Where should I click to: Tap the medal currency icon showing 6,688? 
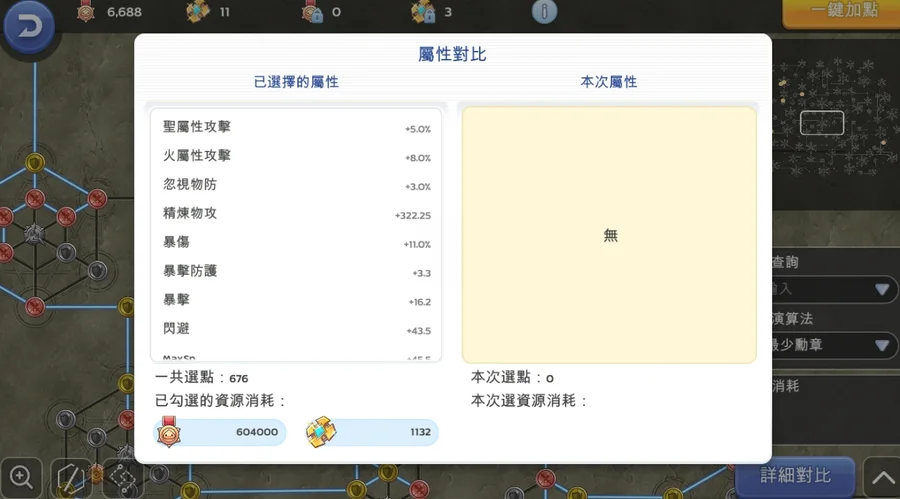[x=86, y=11]
